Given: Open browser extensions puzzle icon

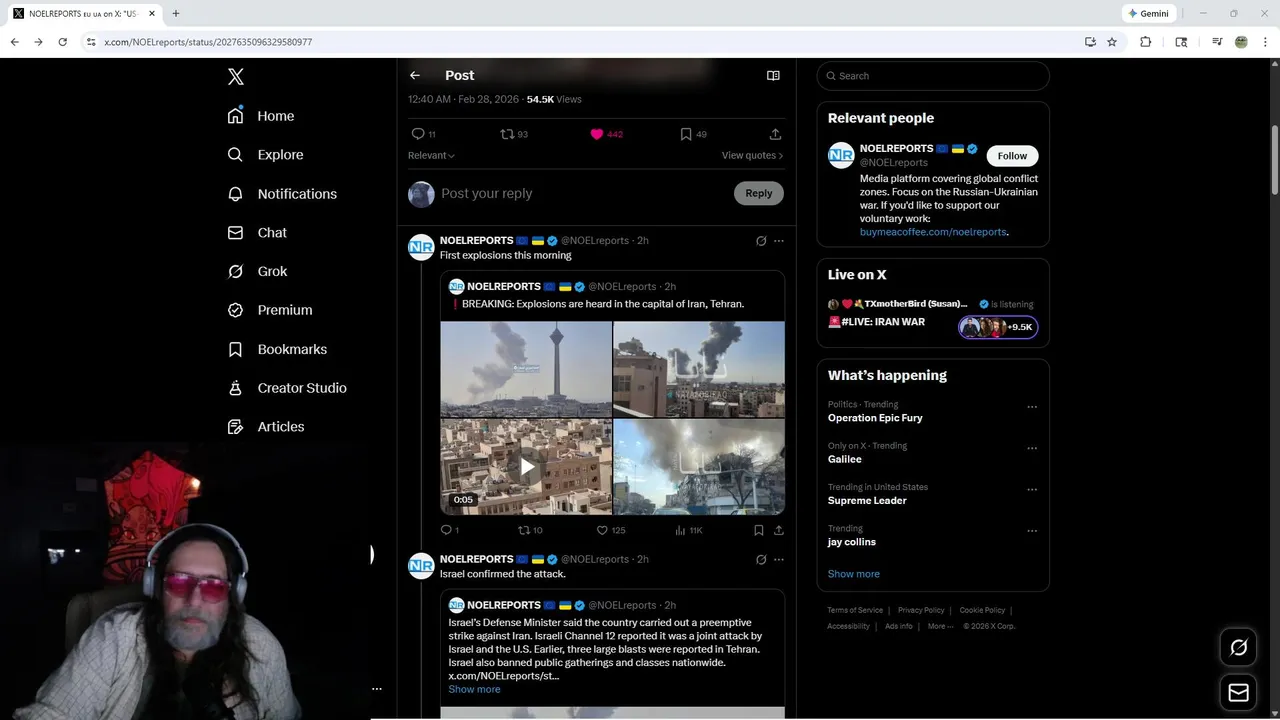Looking at the screenshot, I should 1146,42.
